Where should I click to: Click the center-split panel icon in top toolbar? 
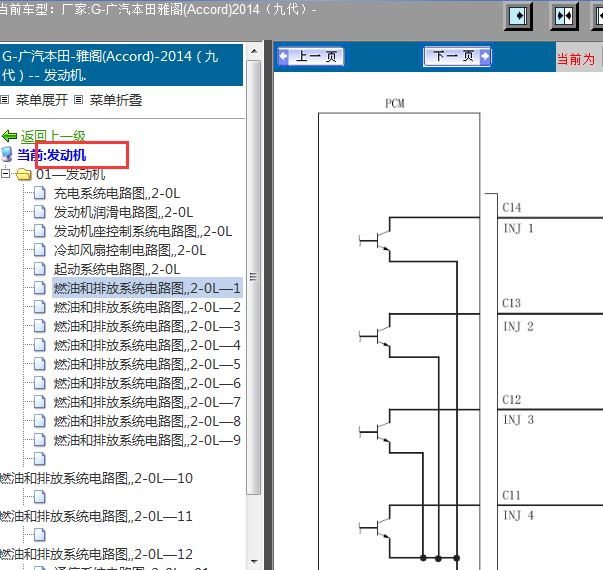click(x=564, y=16)
